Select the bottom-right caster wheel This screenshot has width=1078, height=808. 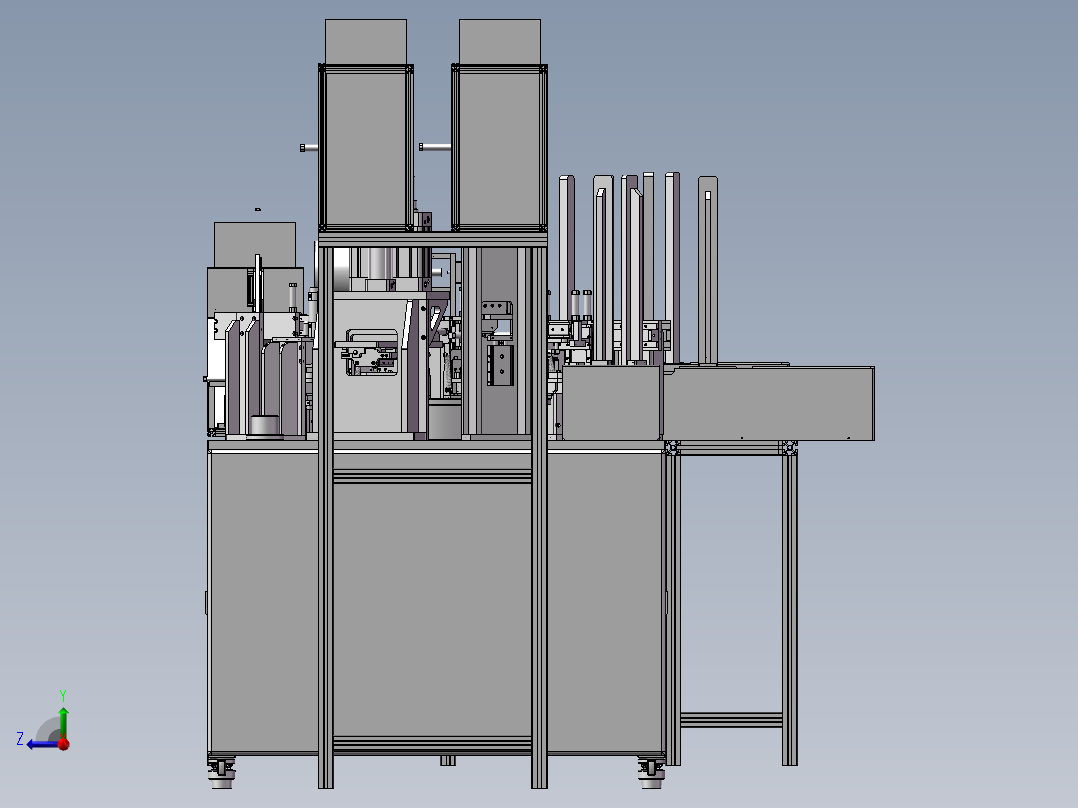pyautogui.click(x=652, y=770)
